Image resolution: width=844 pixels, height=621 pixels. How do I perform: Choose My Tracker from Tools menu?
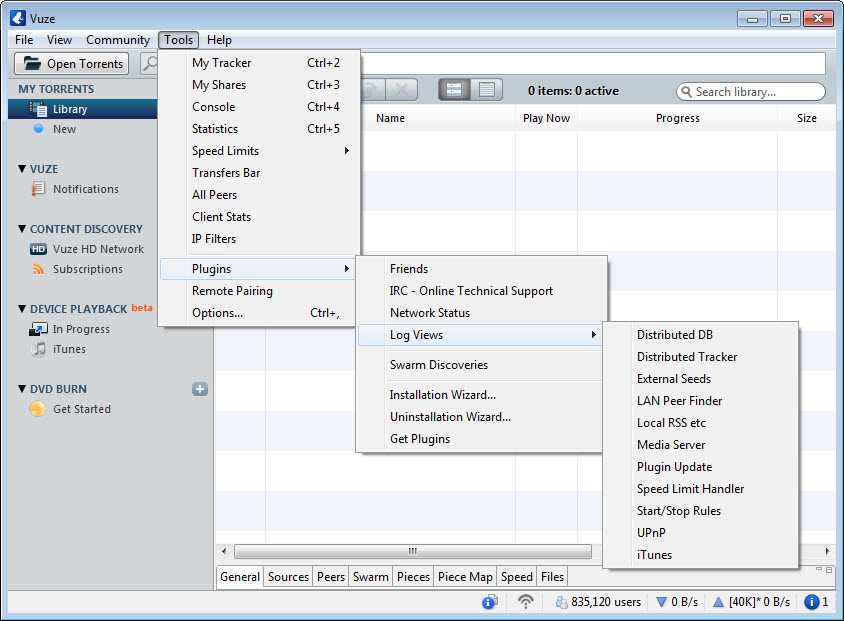259,63
